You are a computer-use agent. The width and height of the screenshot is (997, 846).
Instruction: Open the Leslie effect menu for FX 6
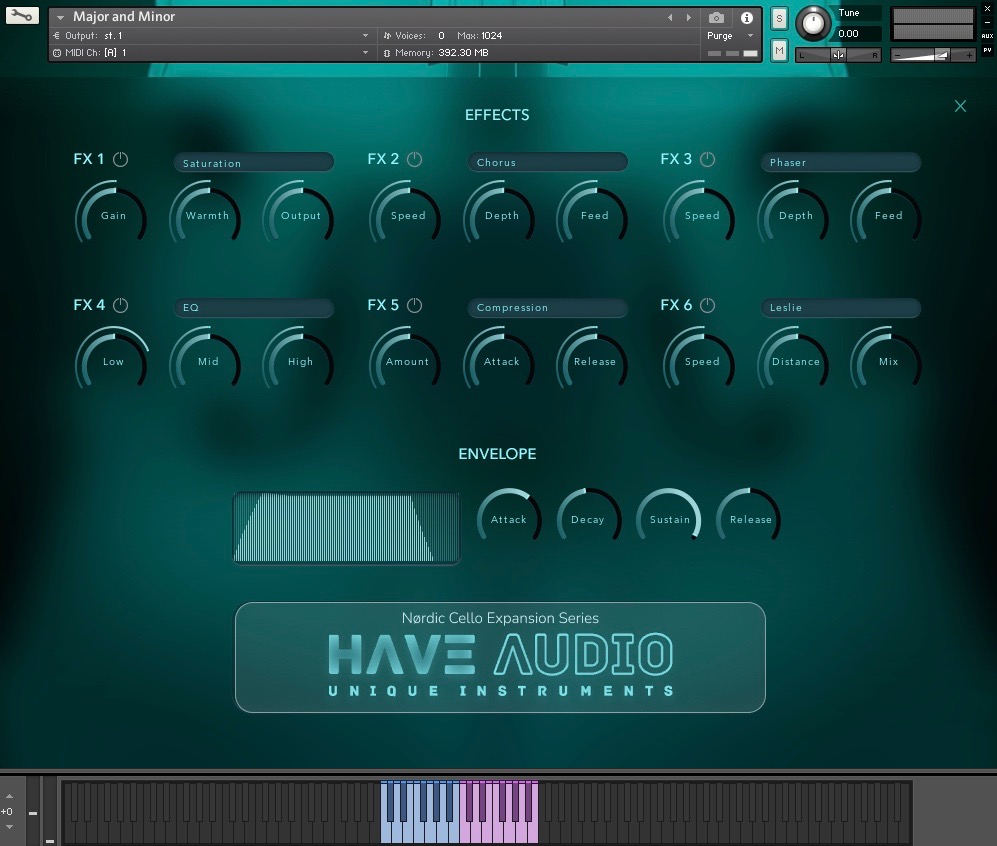point(840,307)
